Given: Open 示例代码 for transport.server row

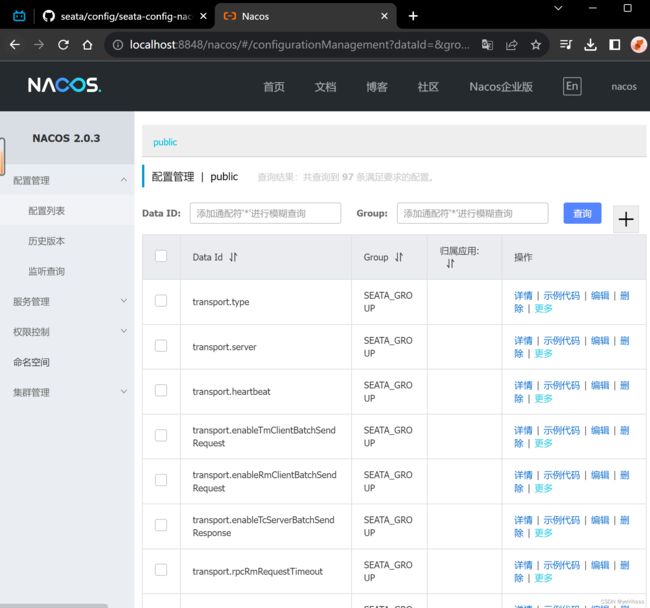Looking at the screenshot, I should (561, 341).
